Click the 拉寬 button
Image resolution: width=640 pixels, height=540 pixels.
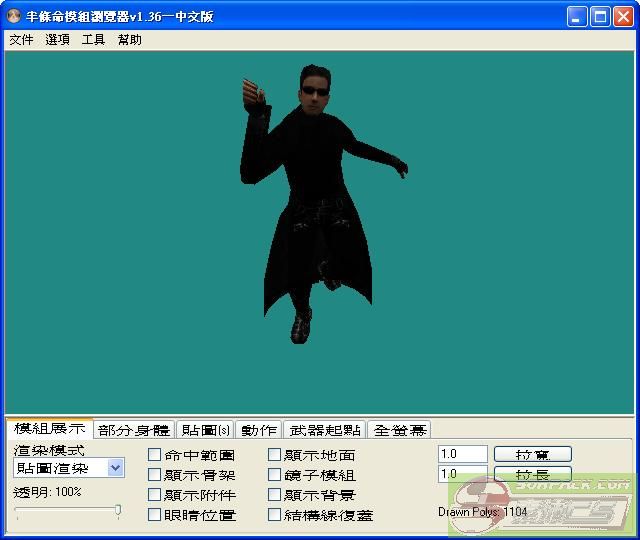532,454
